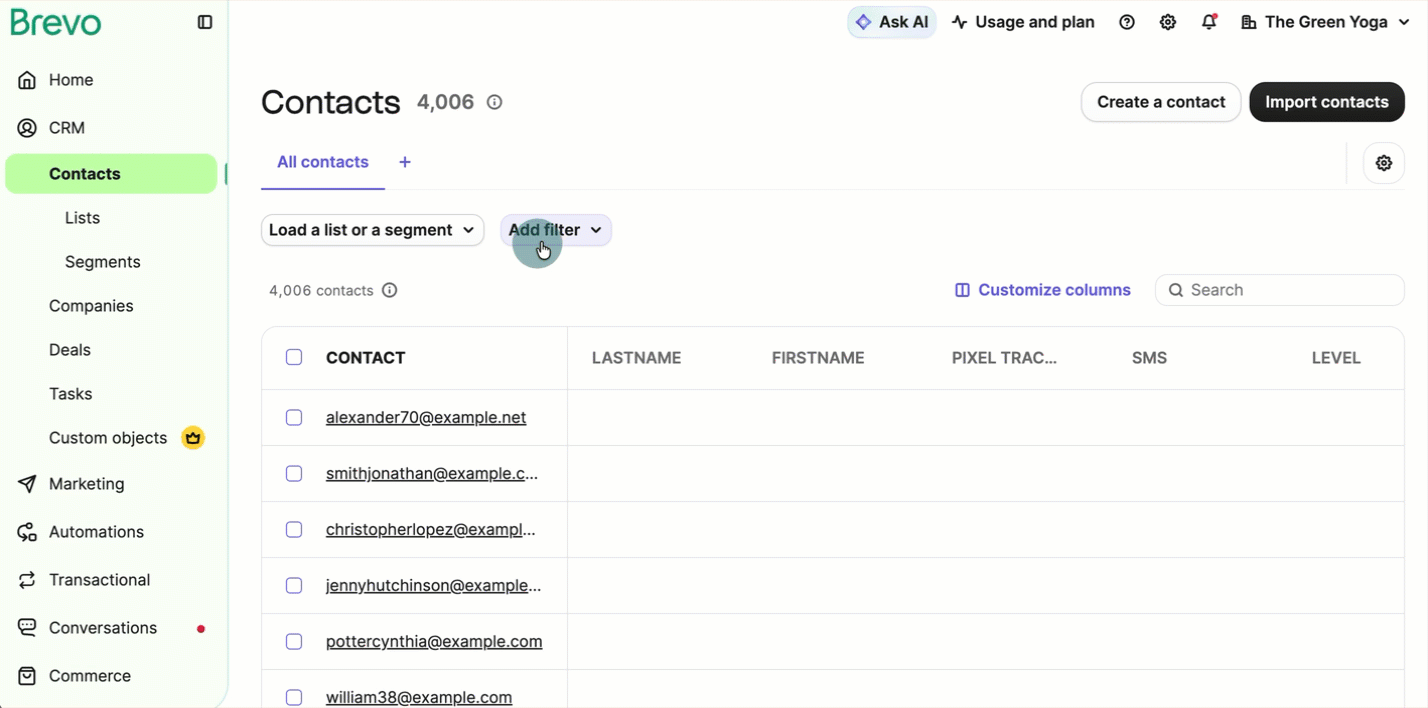
Task: Click the PIXEL TRAC... column header
Action: click(1004, 358)
